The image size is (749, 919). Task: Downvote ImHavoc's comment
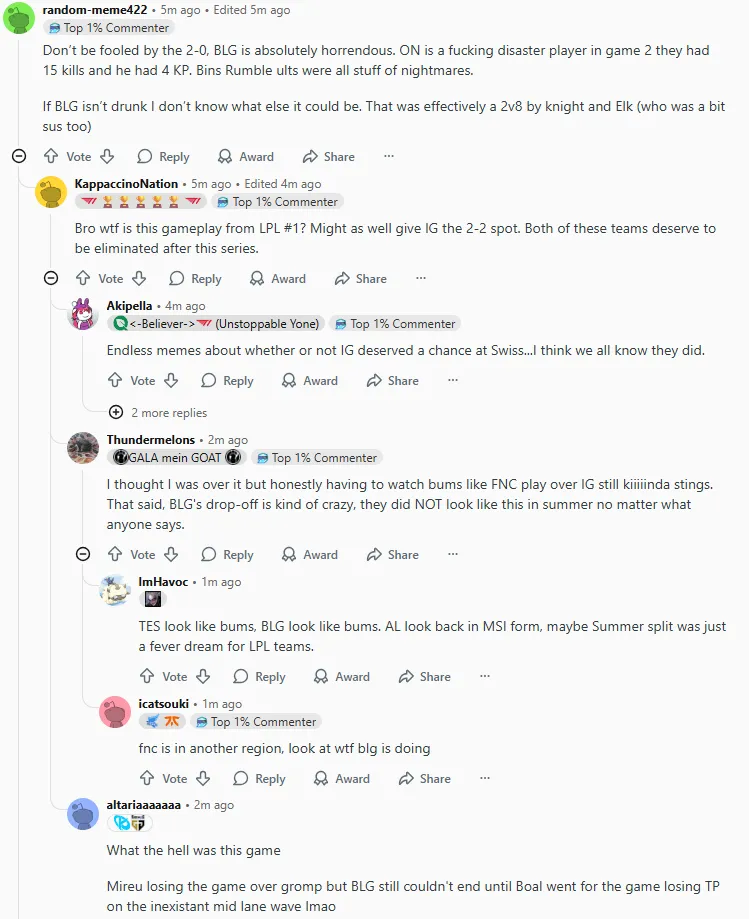point(203,676)
